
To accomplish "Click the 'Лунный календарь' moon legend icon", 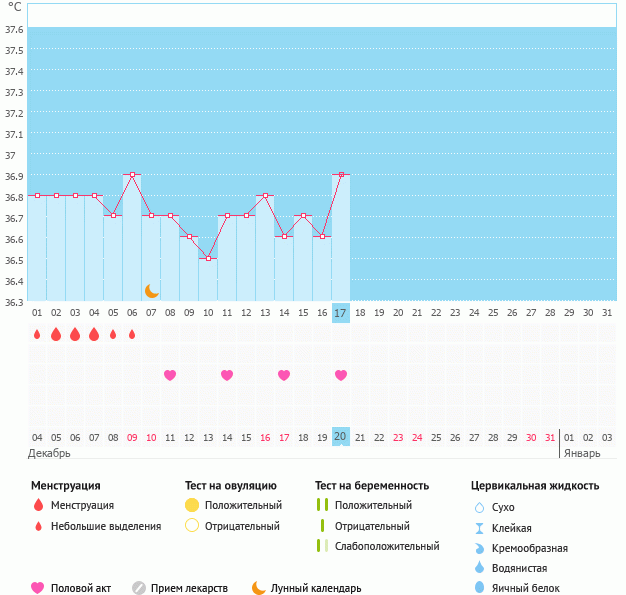I will (259, 588).
